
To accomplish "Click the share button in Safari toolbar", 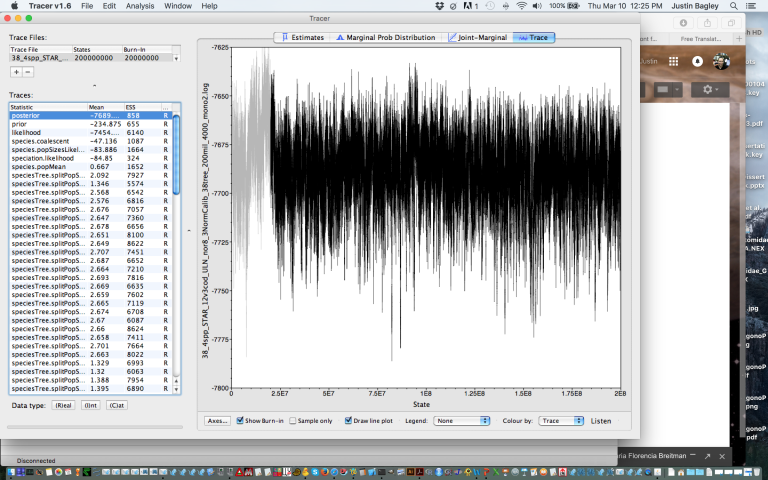I will pyautogui.click(x=707, y=23).
